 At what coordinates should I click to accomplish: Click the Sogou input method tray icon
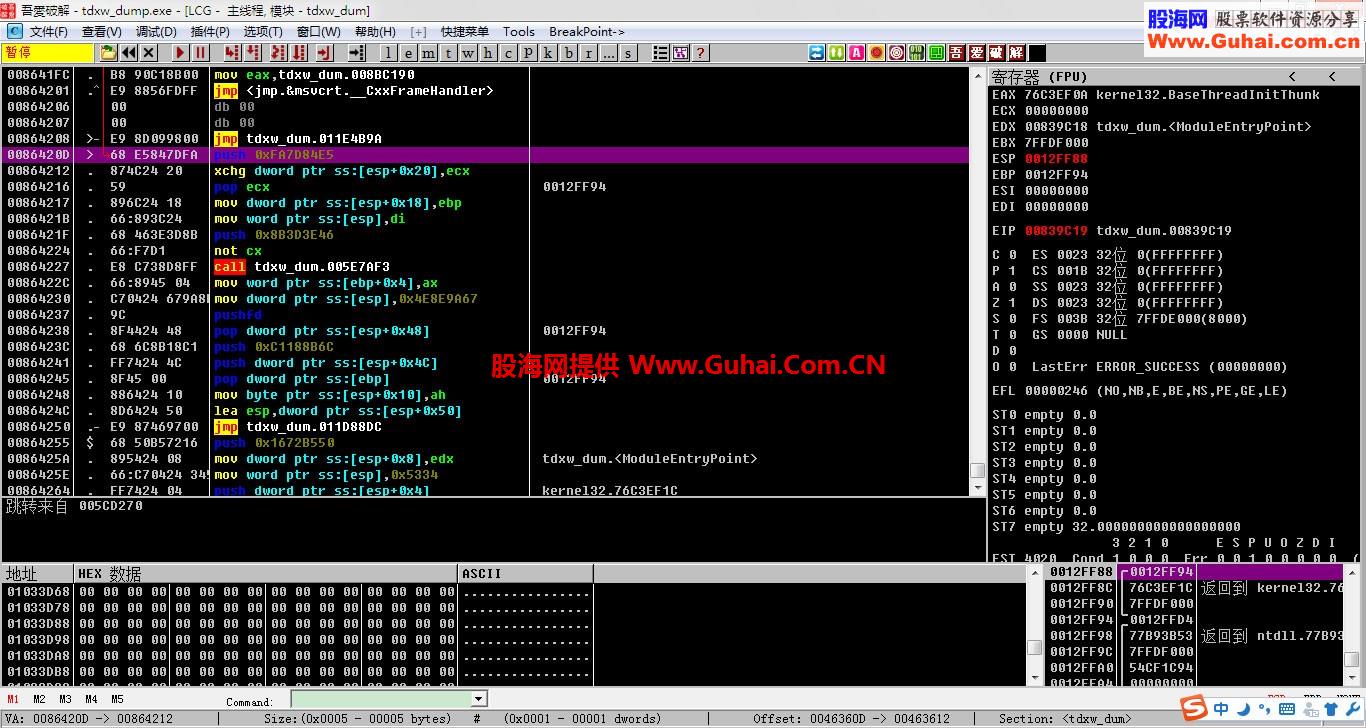(1194, 709)
